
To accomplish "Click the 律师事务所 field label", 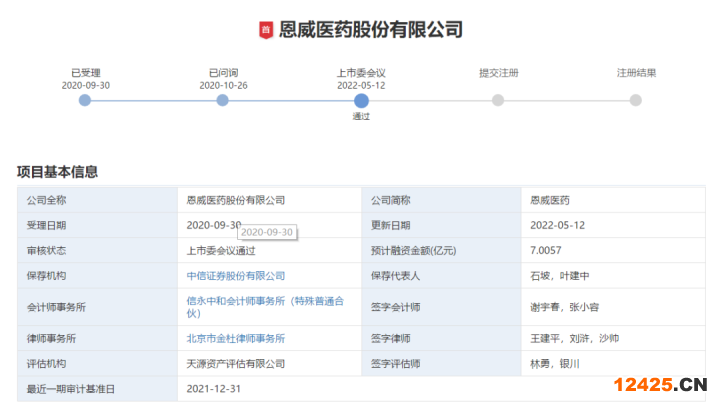I will coord(51,339).
